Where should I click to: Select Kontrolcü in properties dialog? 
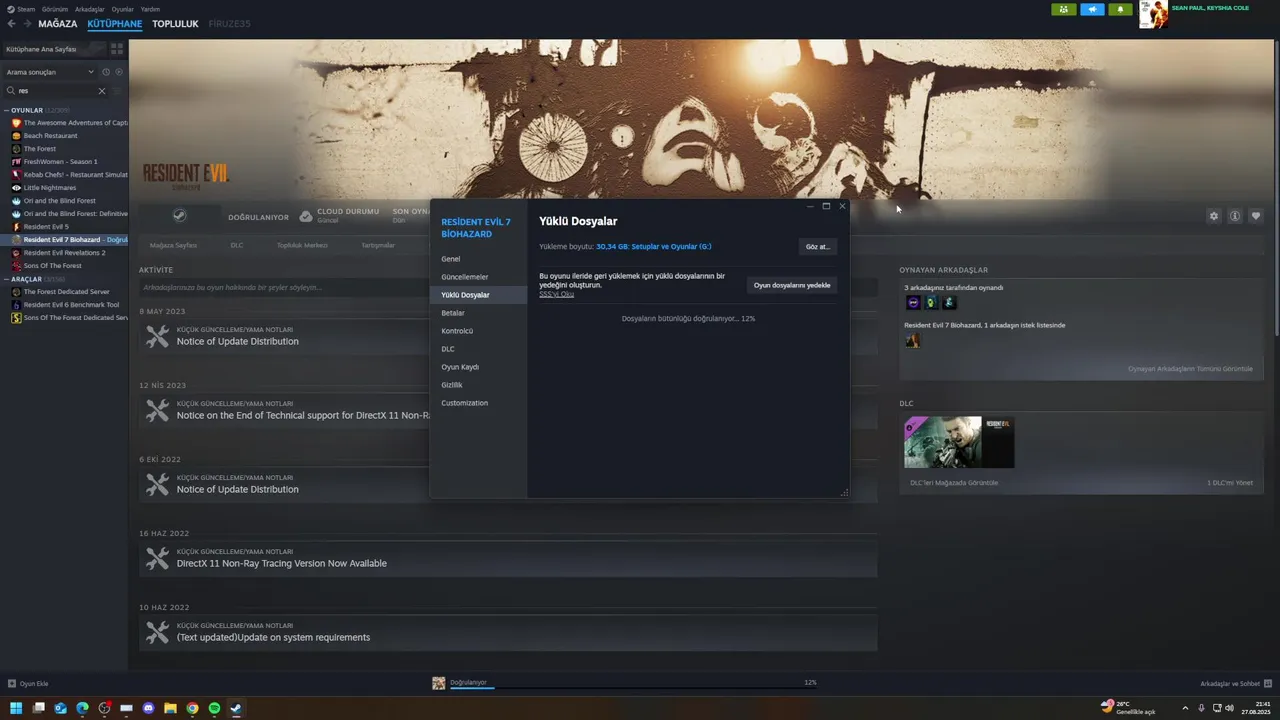pos(478,331)
